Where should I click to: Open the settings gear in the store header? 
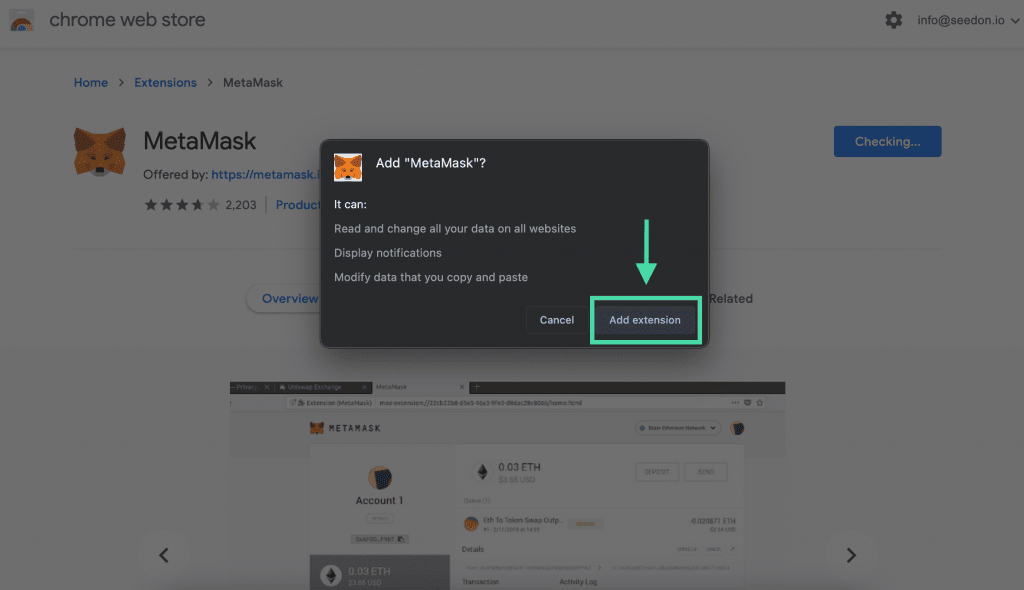click(x=893, y=20)
